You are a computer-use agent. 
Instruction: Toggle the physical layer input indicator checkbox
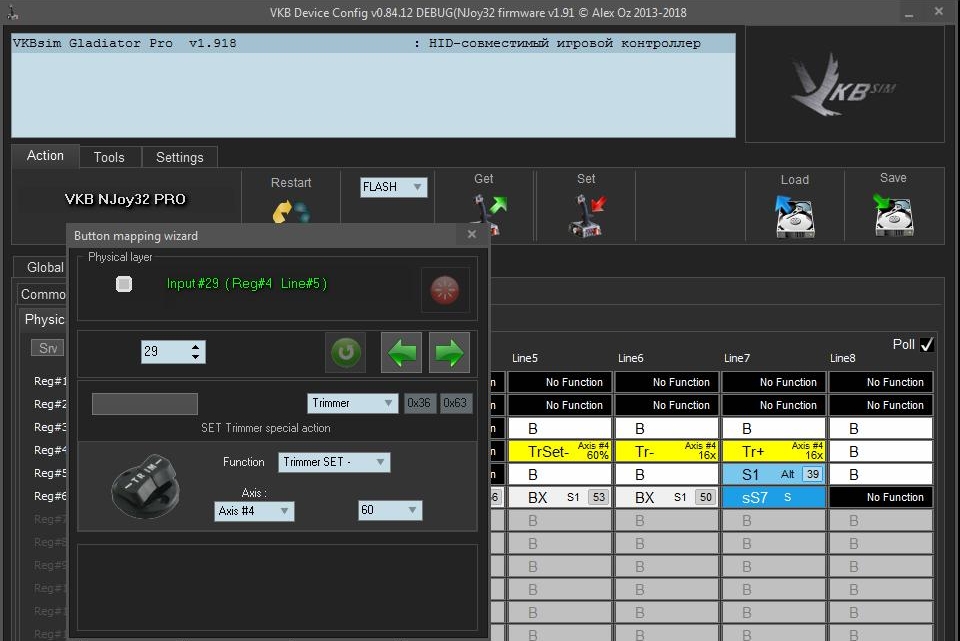(x=124, y=283)
